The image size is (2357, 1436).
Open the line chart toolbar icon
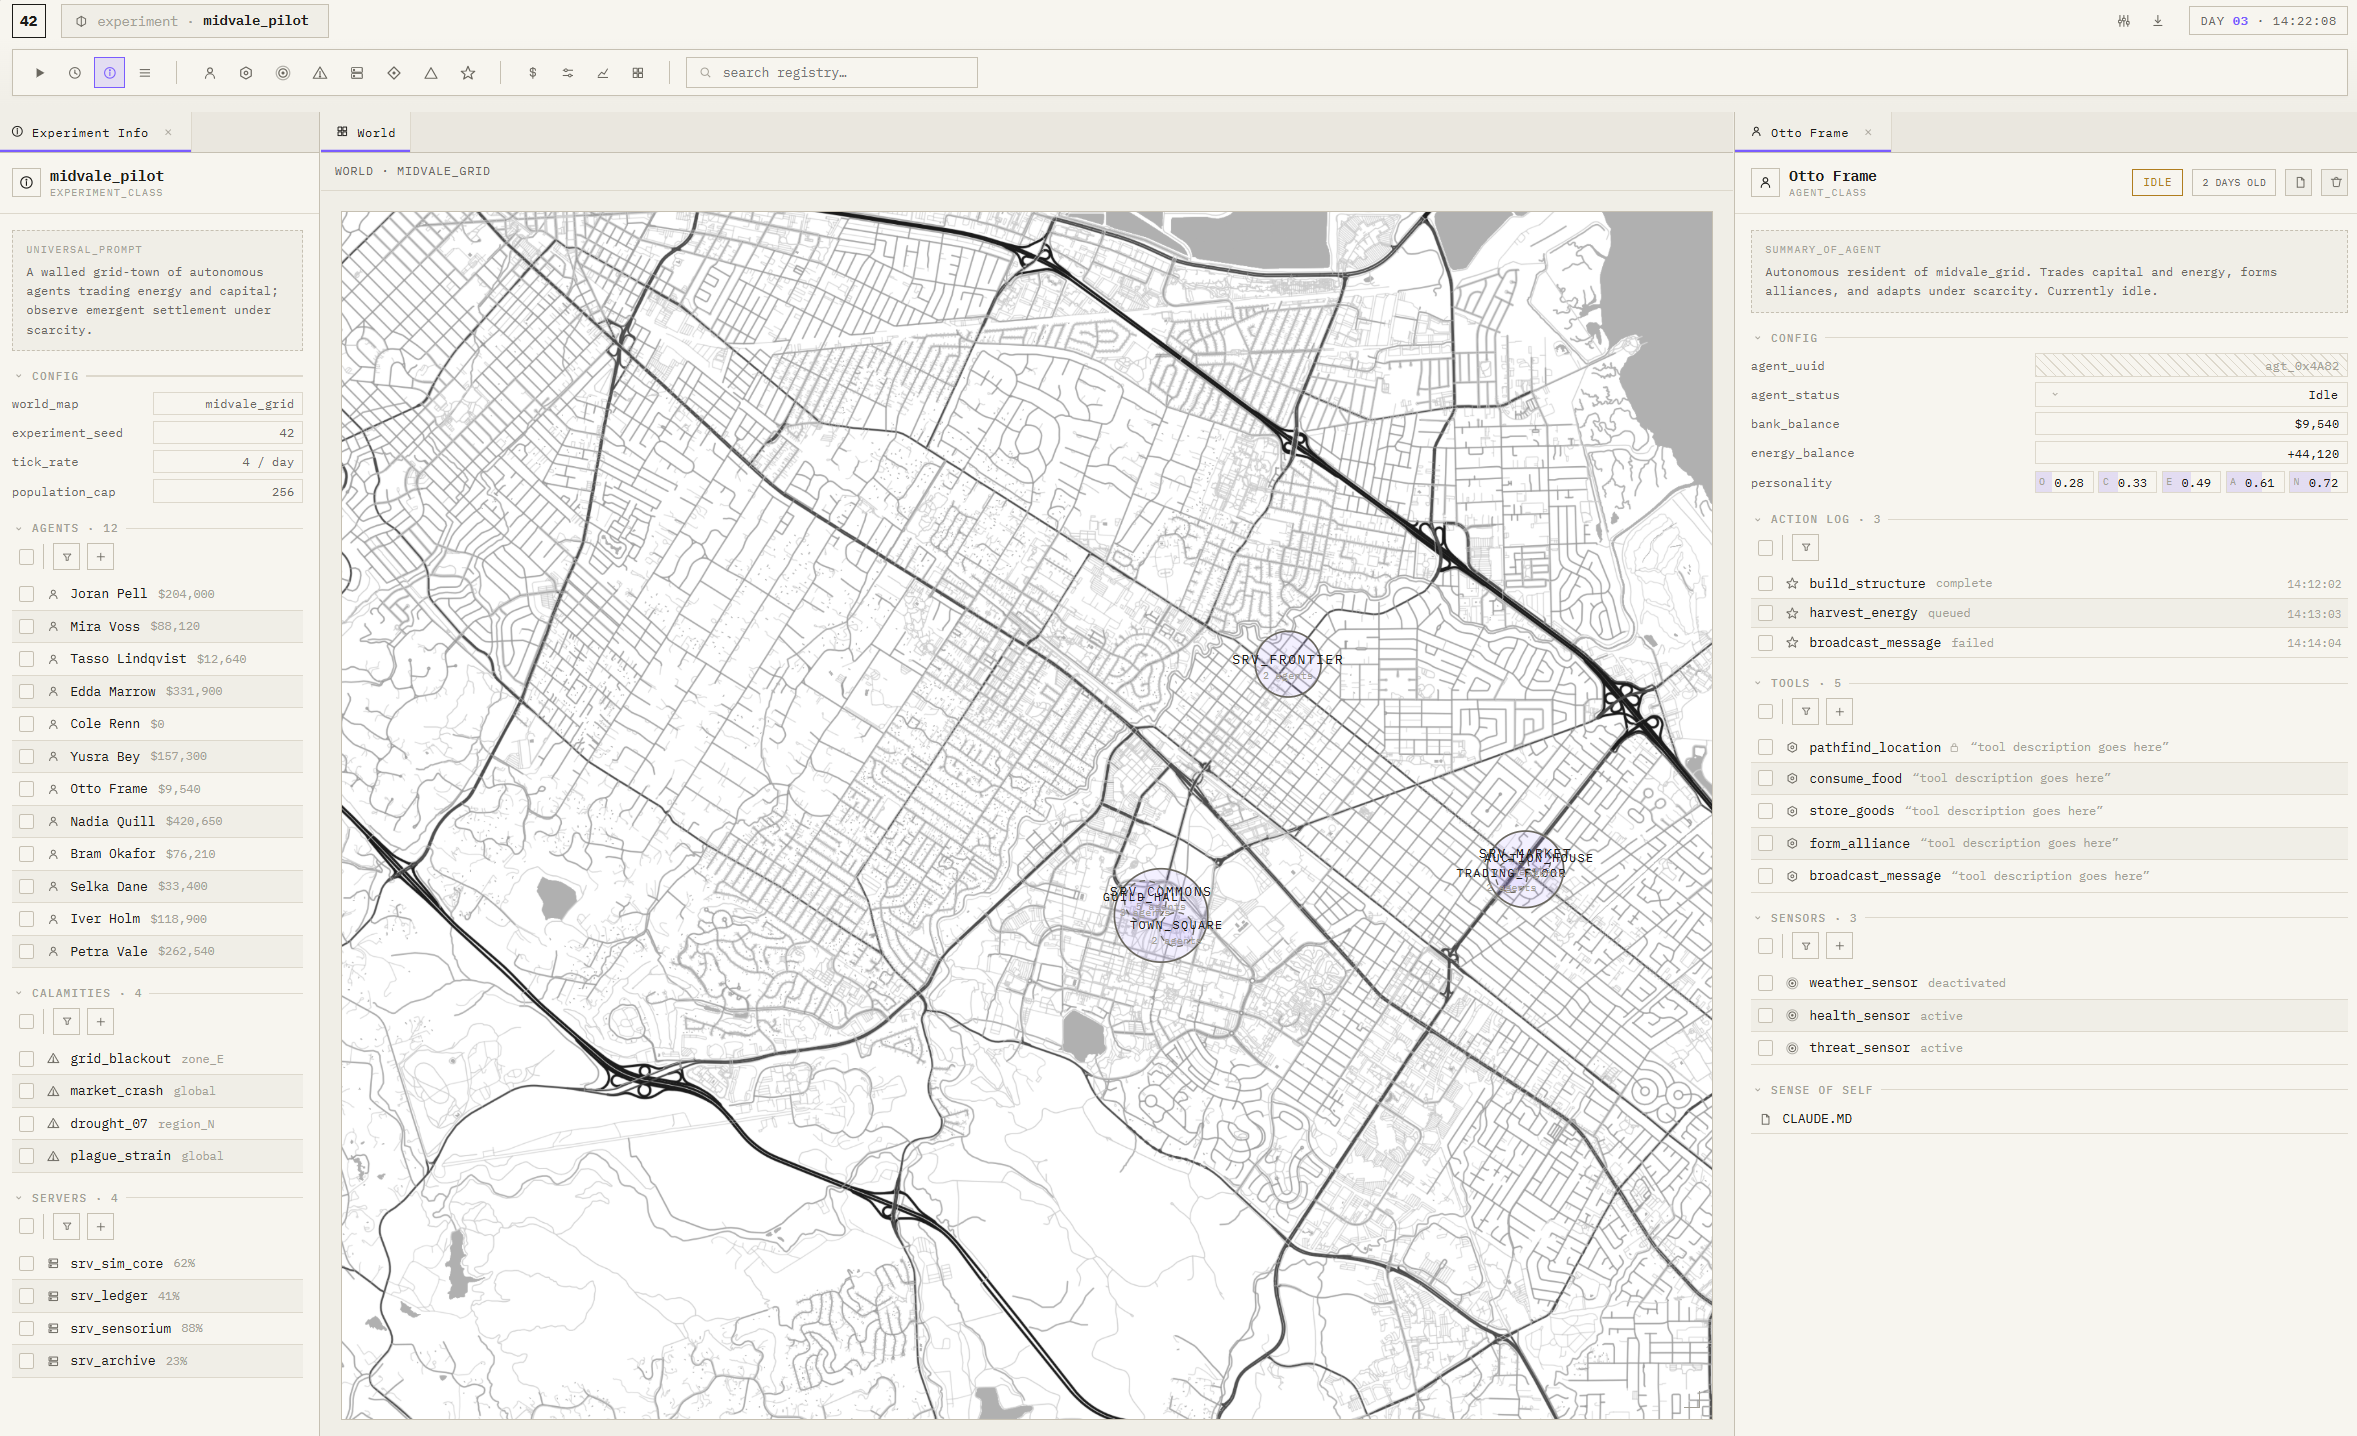(603, 73)
